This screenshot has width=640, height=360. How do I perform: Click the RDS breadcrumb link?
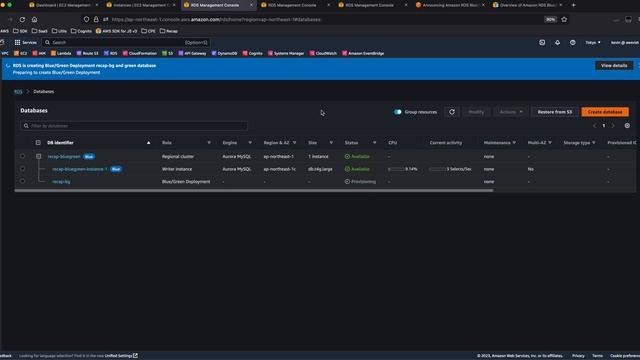pos(18,91)
